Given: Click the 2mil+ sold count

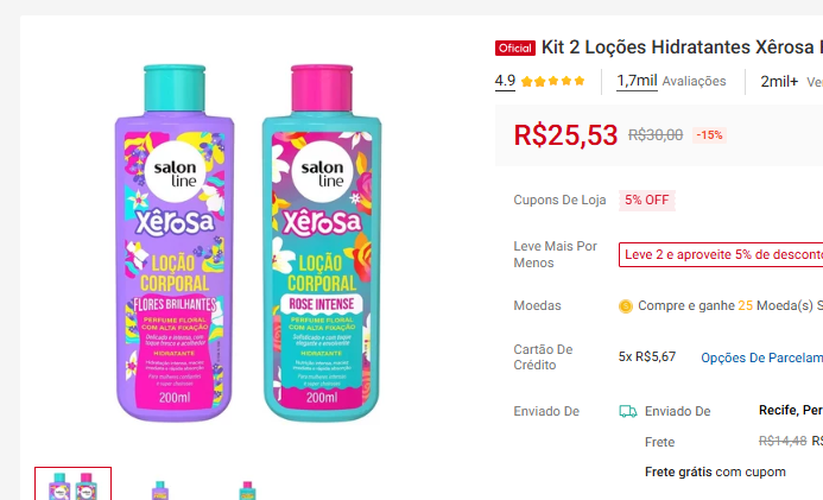Looking at the screenshot, I should pos(779,81).
